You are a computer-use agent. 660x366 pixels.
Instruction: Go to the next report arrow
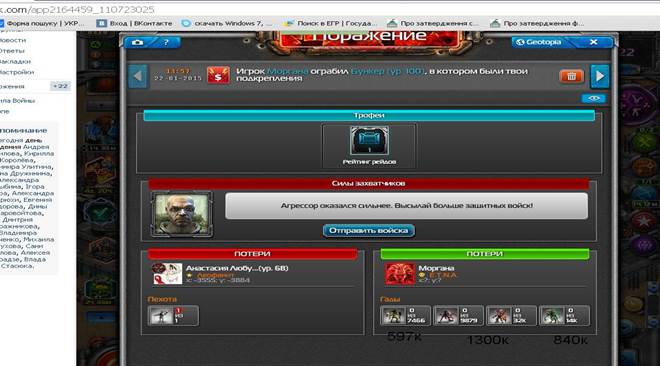coord(600,76)
